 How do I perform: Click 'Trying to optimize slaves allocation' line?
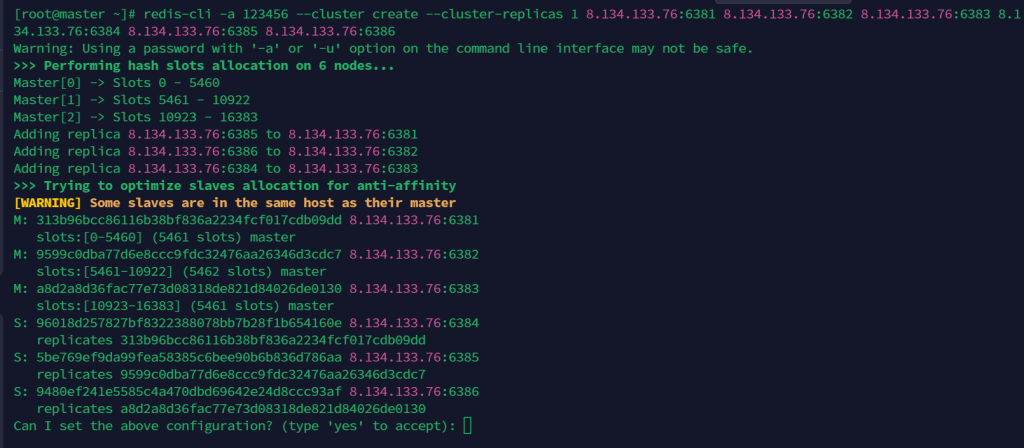coord(234,185)
